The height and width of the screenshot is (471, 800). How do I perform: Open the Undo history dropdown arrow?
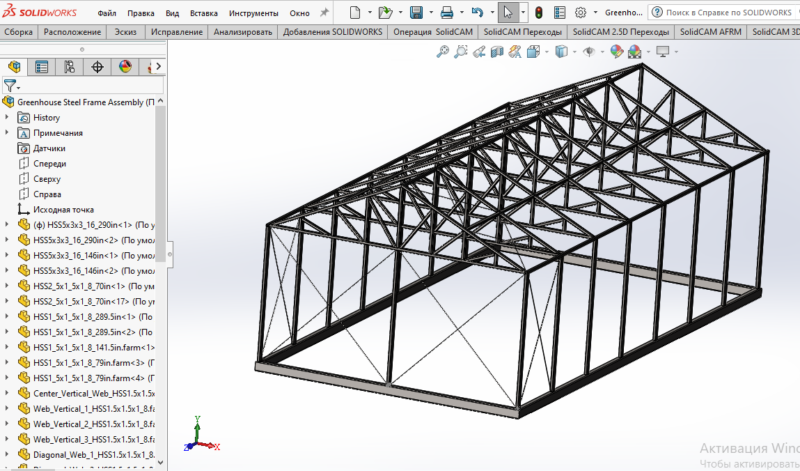click(x=492, y=12)
